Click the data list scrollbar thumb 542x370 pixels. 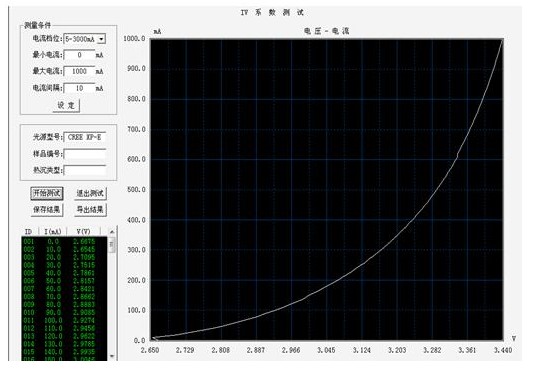[112, 244]
